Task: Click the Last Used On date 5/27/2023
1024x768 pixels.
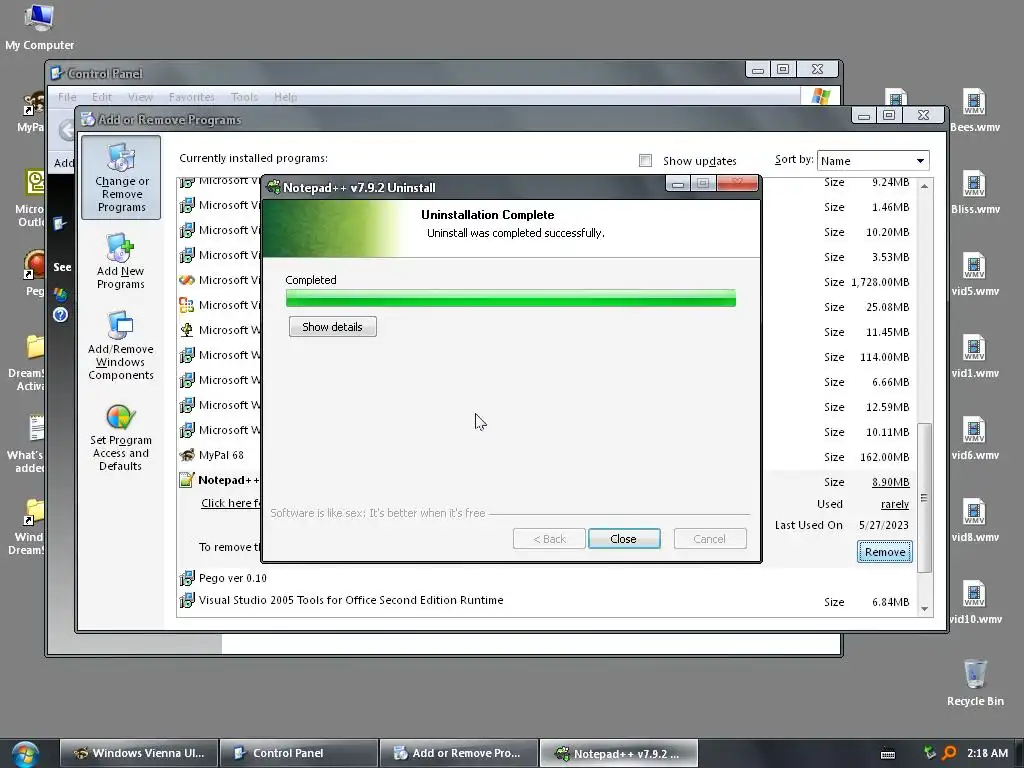Action: [884, 525]
